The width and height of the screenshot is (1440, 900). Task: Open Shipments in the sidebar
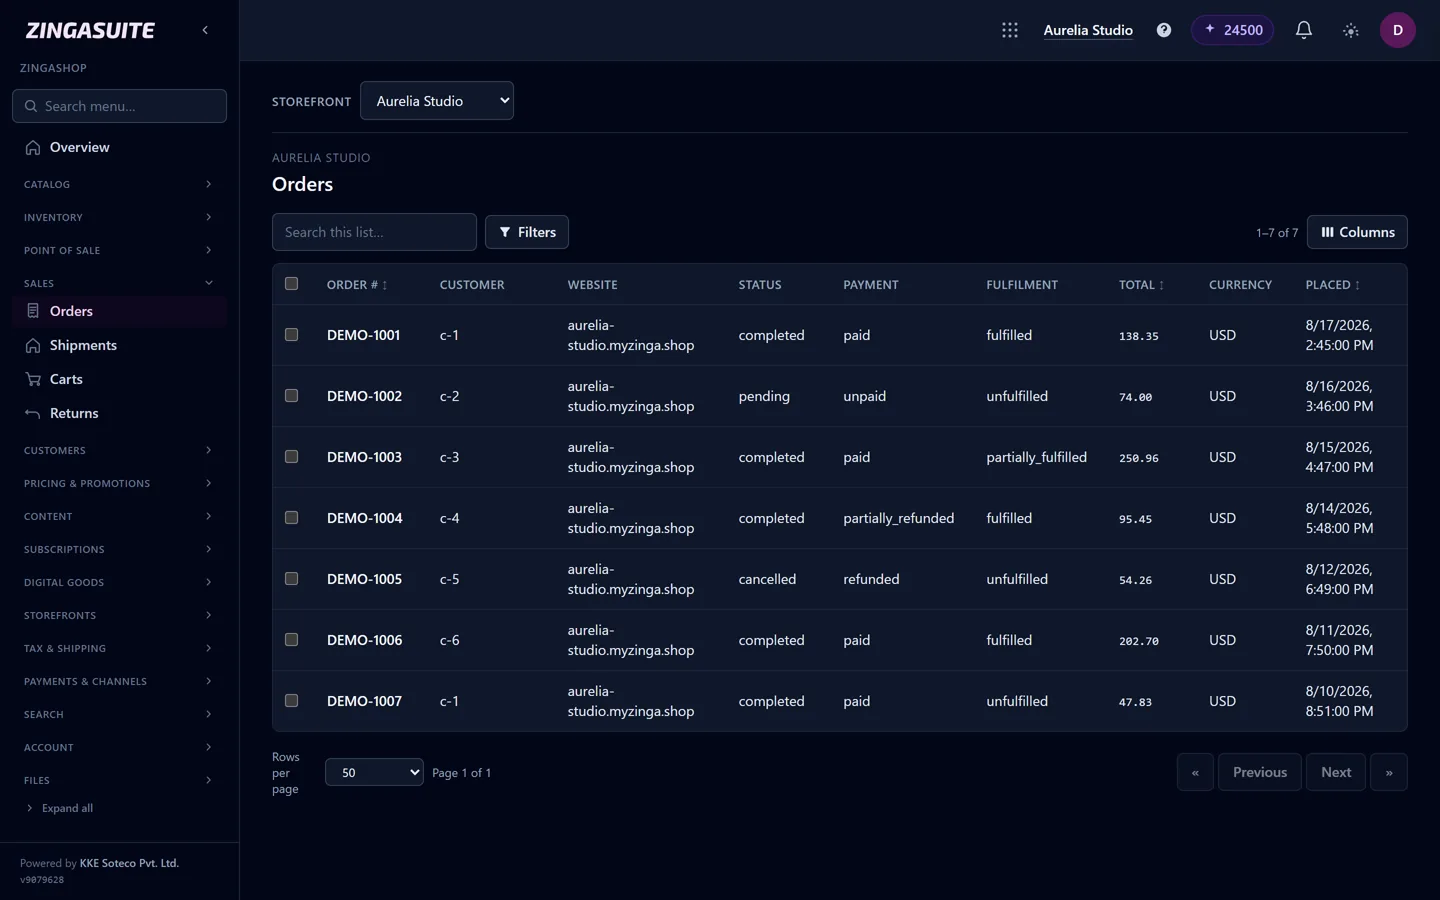pyautogui.click(x=119, y=345)
